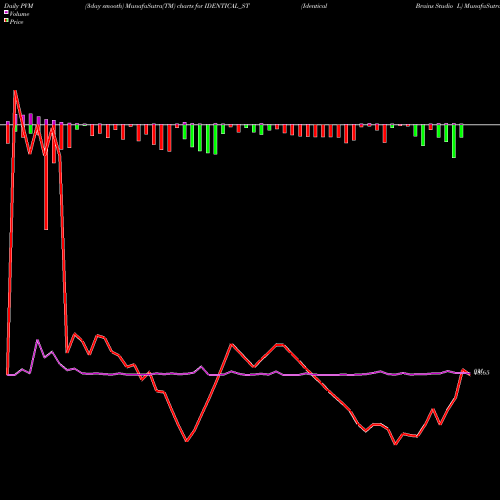Click the Price legend label
This screenshot has height=500, width=500.
(x=16, y=22)
